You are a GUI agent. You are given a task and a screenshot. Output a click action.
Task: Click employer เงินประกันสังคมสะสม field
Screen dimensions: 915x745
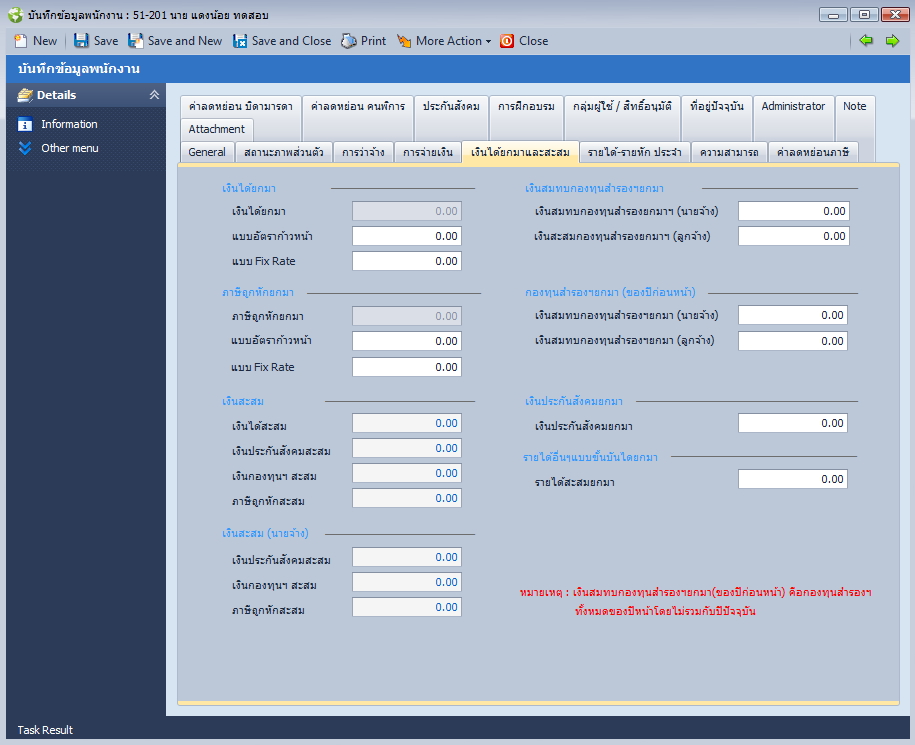click(407, 557)
